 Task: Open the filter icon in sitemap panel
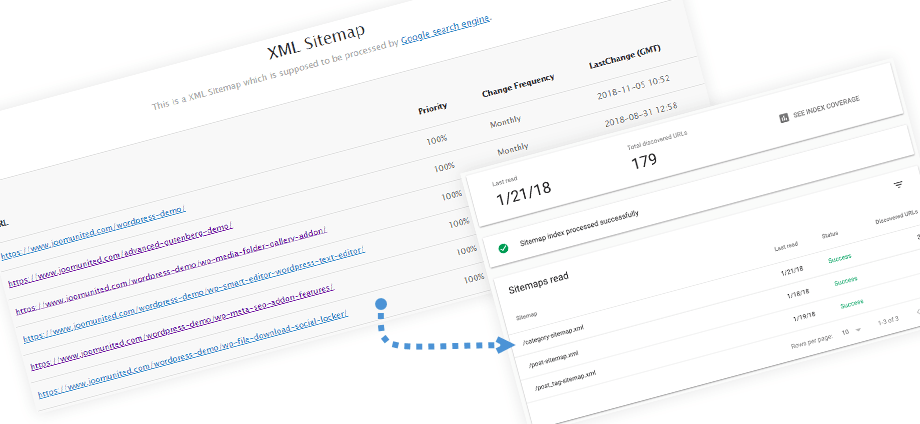click(897, 185)
